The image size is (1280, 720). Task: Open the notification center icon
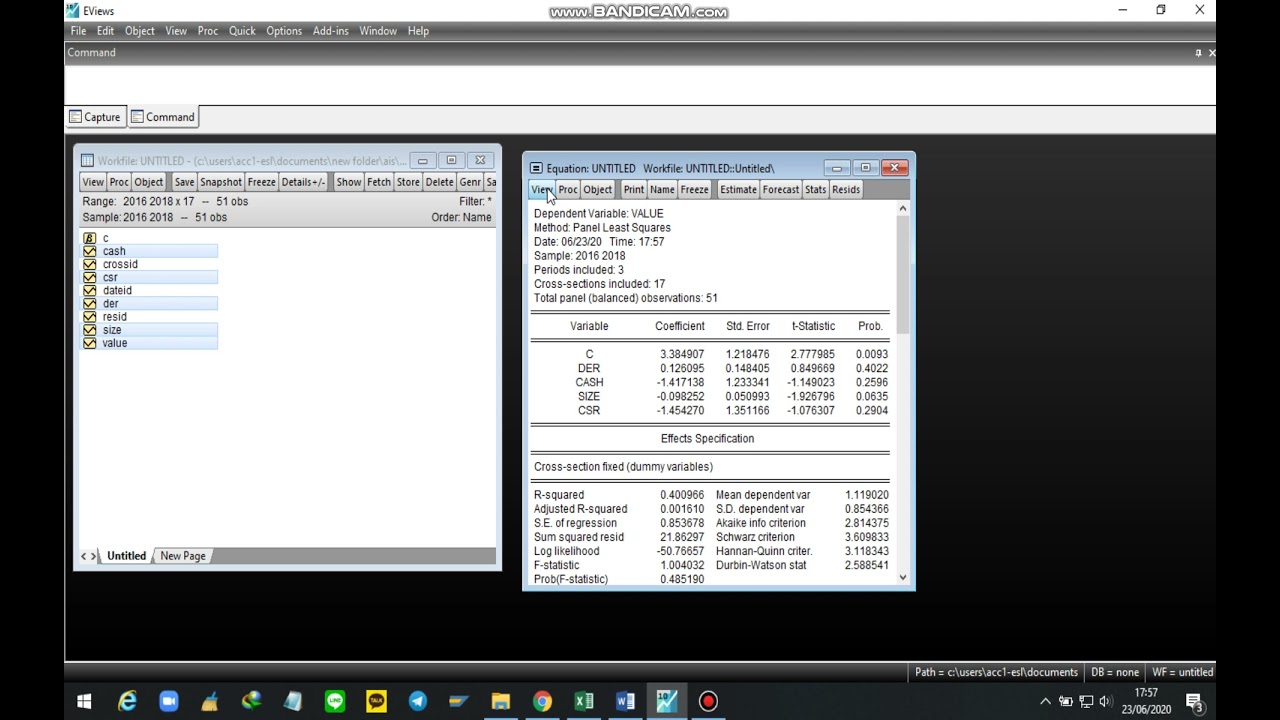coord(1194,701)
